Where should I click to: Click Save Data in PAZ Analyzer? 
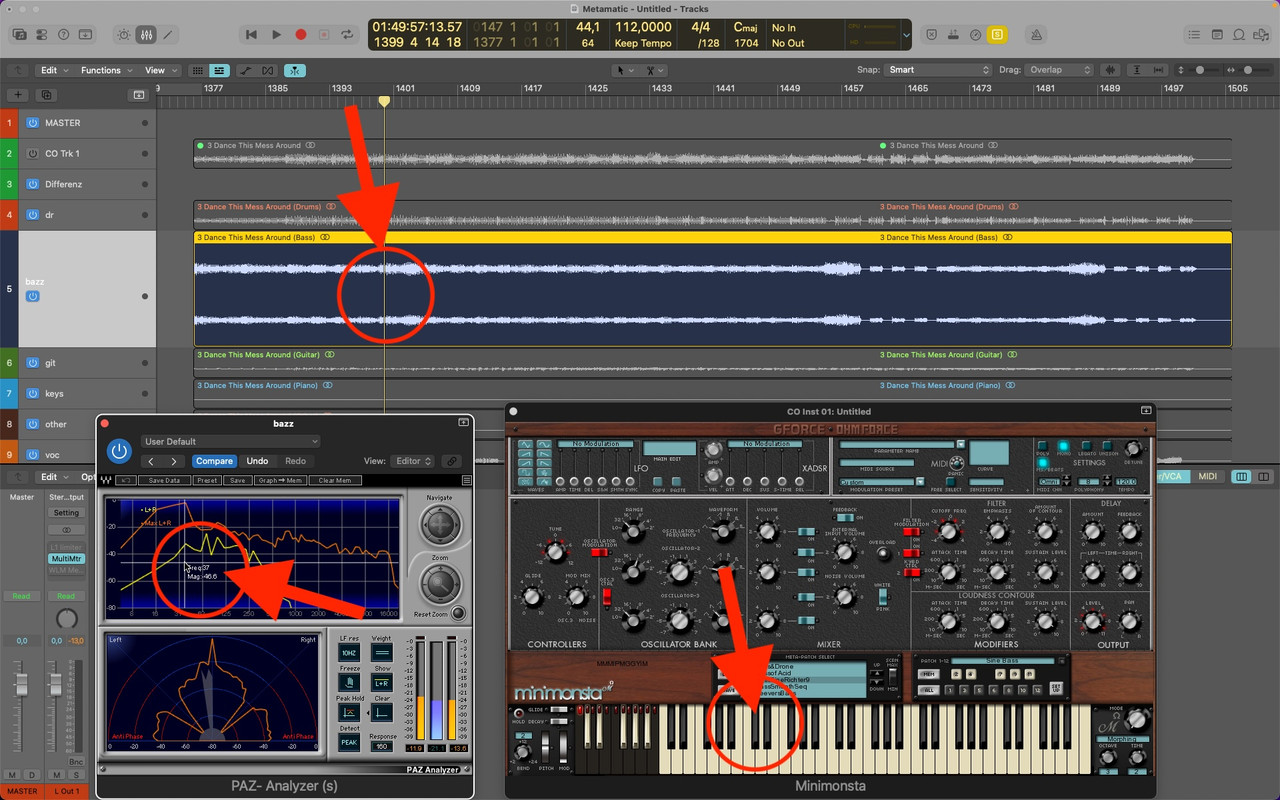click(x=164, y=481)
